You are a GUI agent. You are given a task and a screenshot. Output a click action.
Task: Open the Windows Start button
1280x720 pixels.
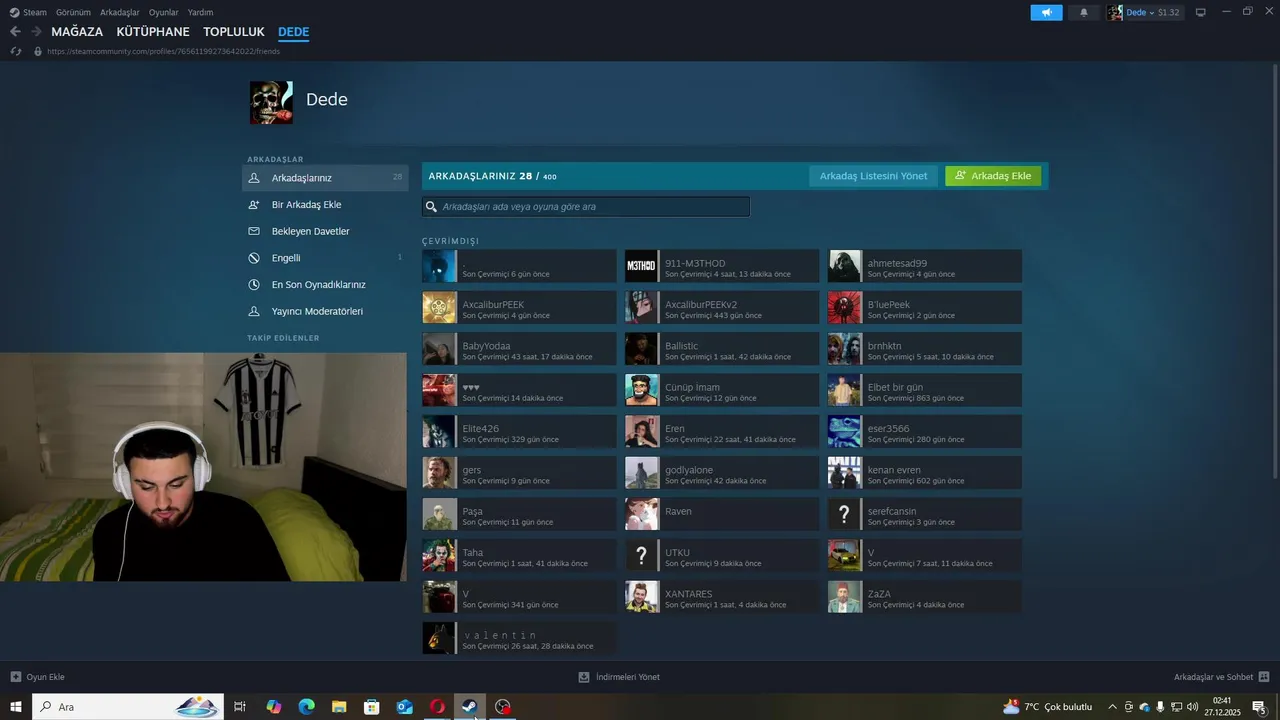[x=16, y=707]
